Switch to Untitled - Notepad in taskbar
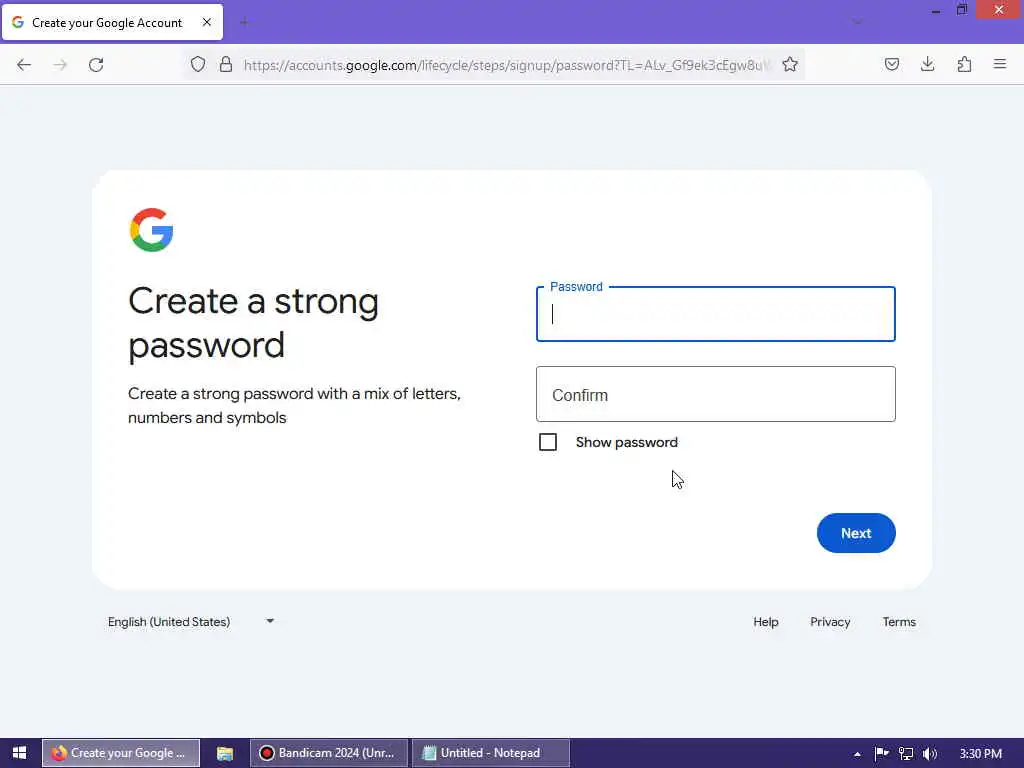The height and width of the screenshot is (768, 1024). click(x=490, y=753)
